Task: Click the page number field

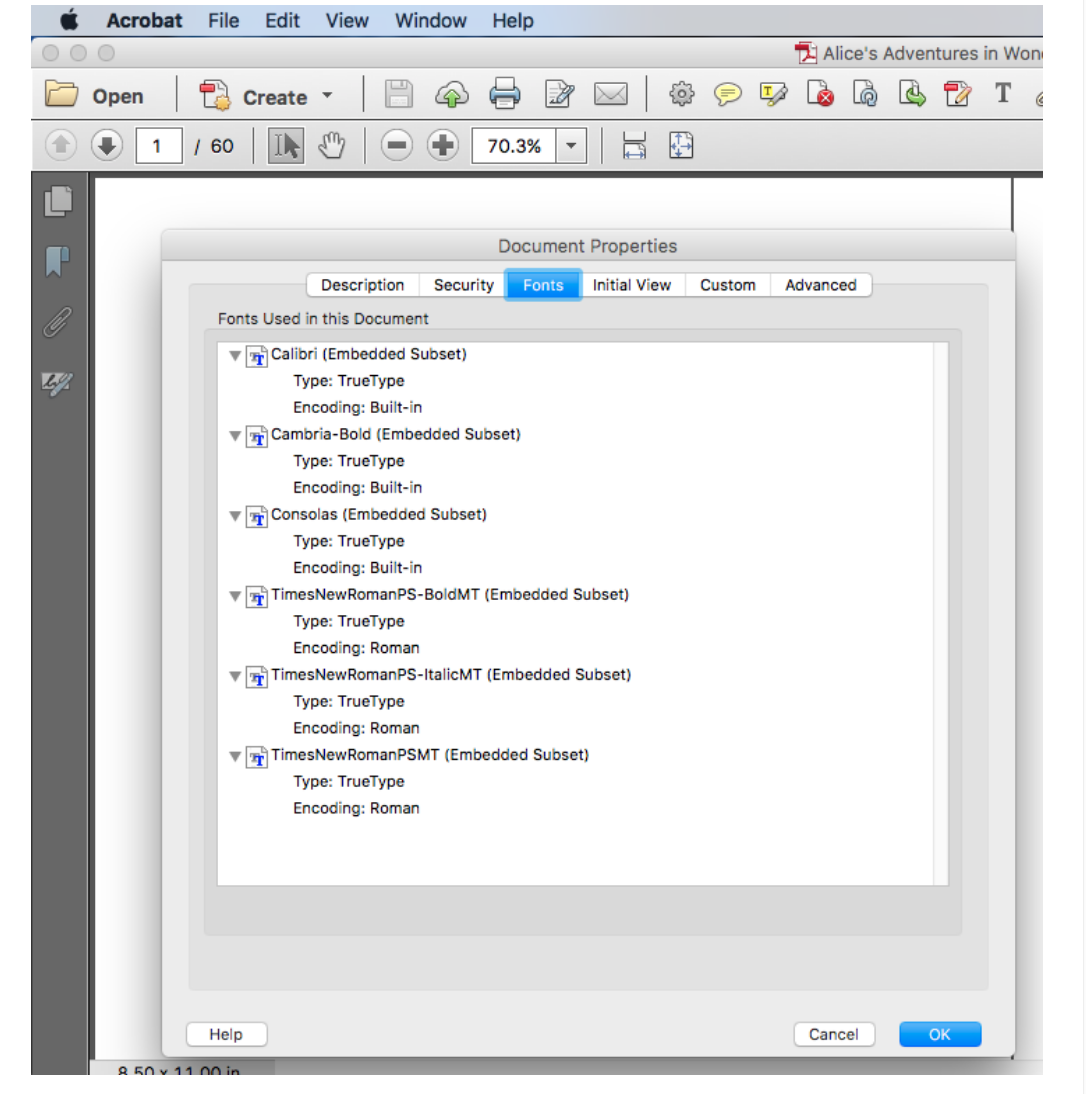Action: pyautogui.click(x=159, y=146)
